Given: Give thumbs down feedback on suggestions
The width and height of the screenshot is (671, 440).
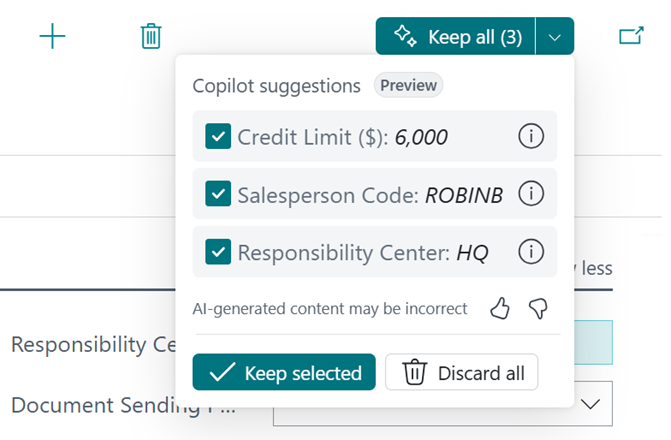Looking at the screenshot, I should 538,308.
